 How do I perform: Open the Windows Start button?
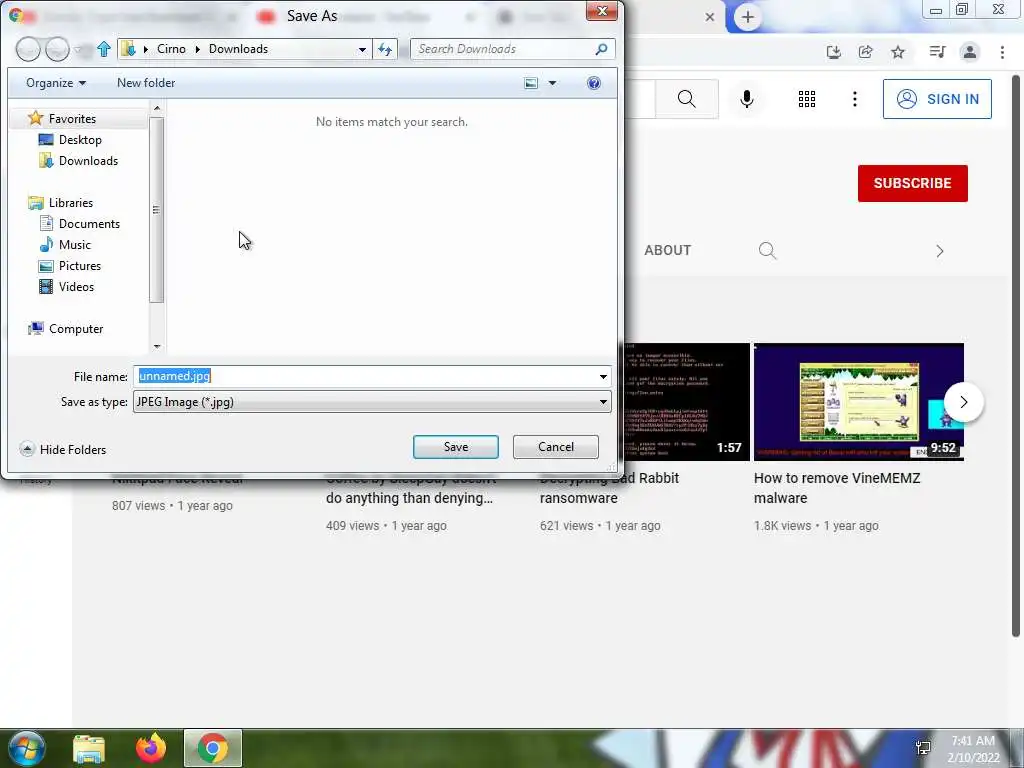26,748
